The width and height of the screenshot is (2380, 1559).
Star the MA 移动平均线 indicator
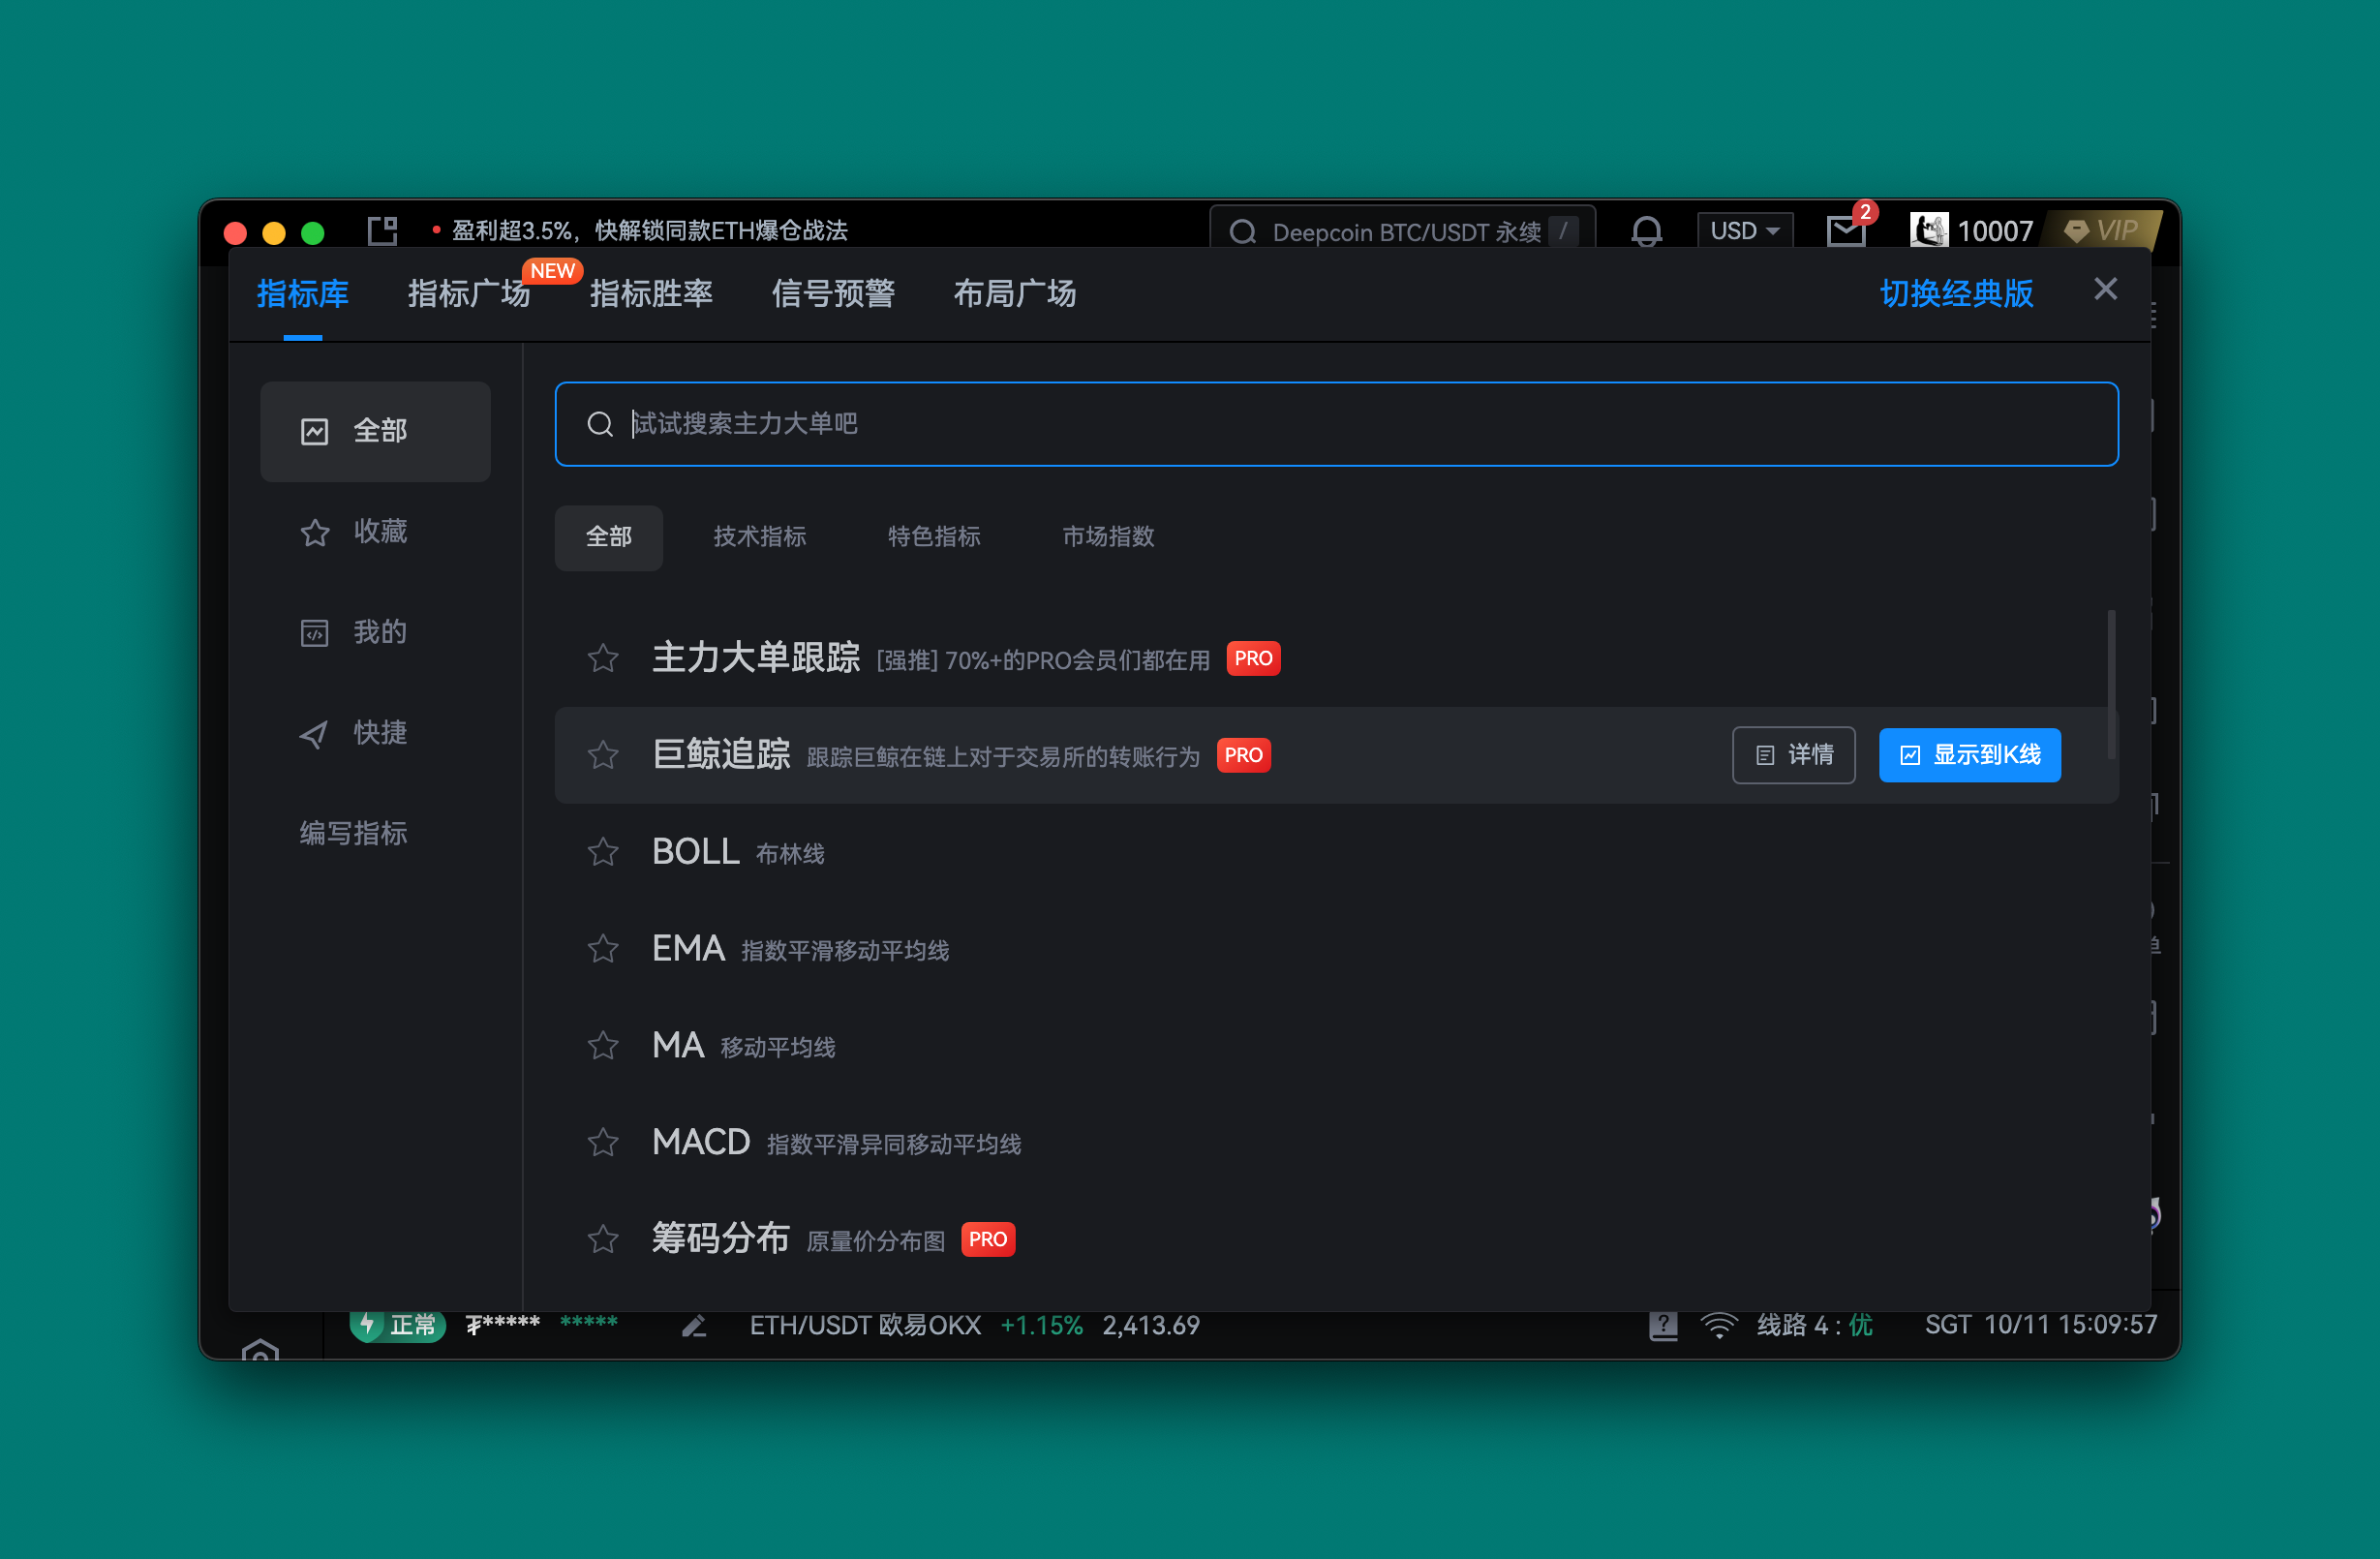(x=603, y=1046)
